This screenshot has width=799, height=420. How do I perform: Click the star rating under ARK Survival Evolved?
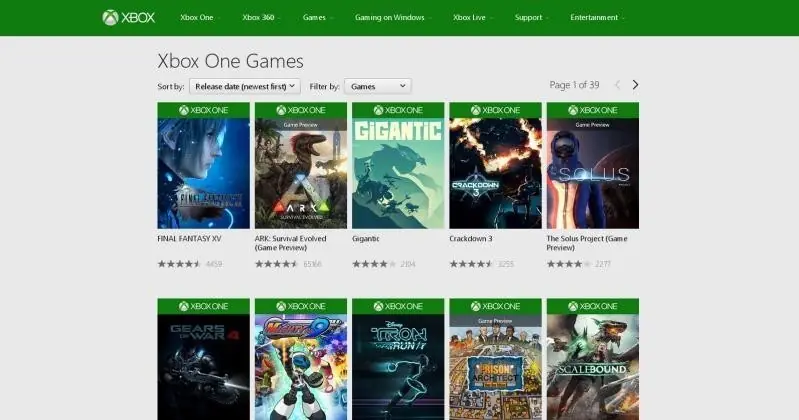point(277,264)
